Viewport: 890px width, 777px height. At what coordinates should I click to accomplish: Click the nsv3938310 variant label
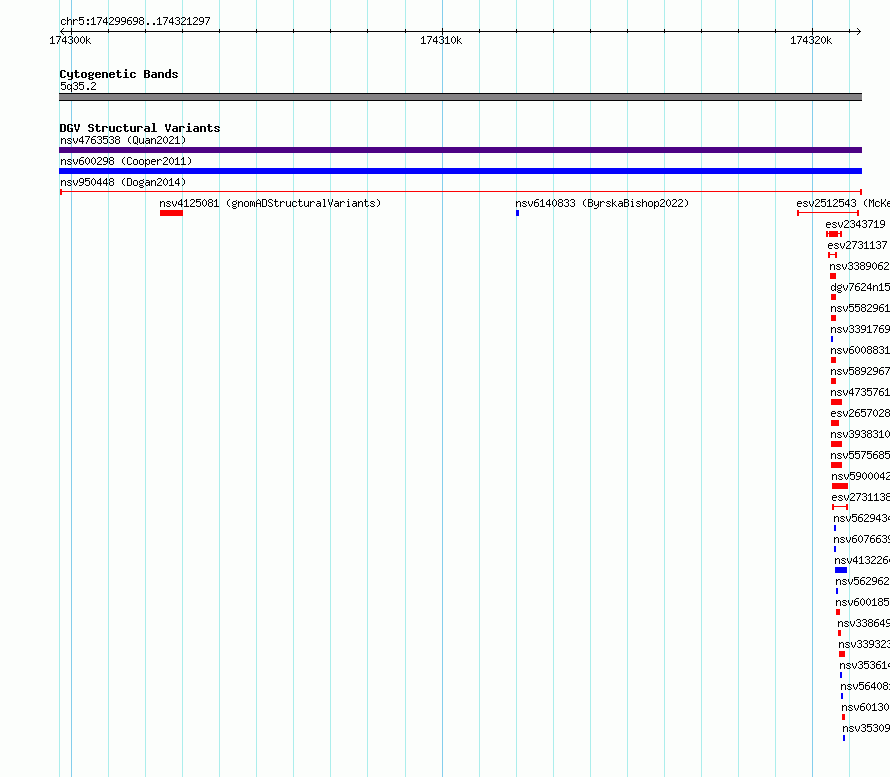(x=860, y=434)
